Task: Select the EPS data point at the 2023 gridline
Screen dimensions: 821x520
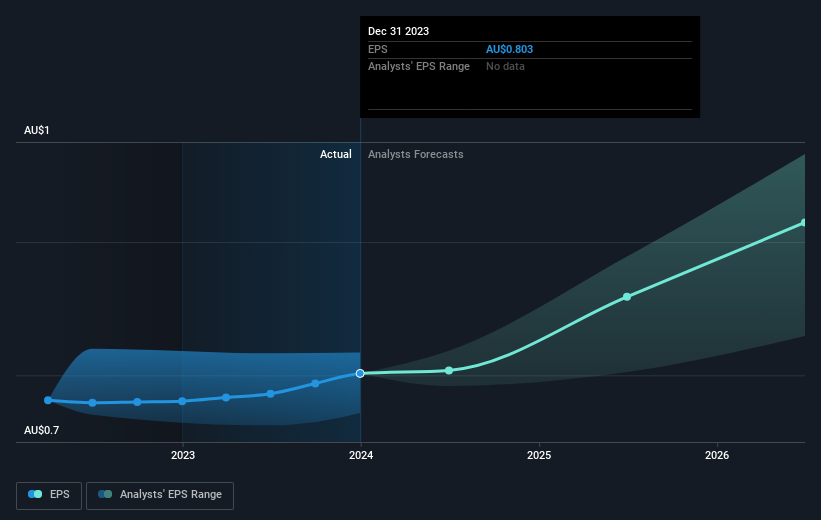Action: [x=182, y=402]
